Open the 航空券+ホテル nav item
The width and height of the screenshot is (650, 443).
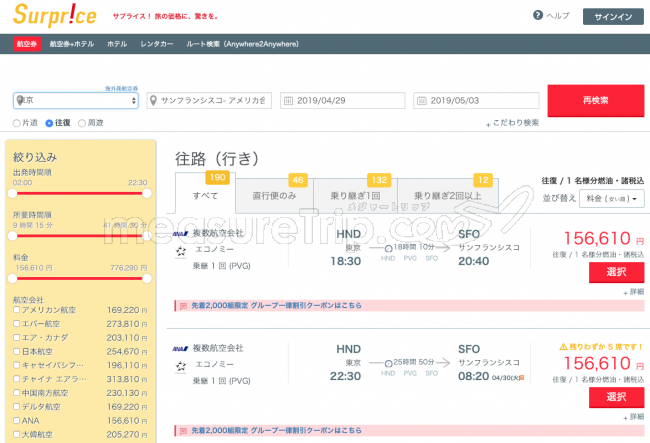72,44
